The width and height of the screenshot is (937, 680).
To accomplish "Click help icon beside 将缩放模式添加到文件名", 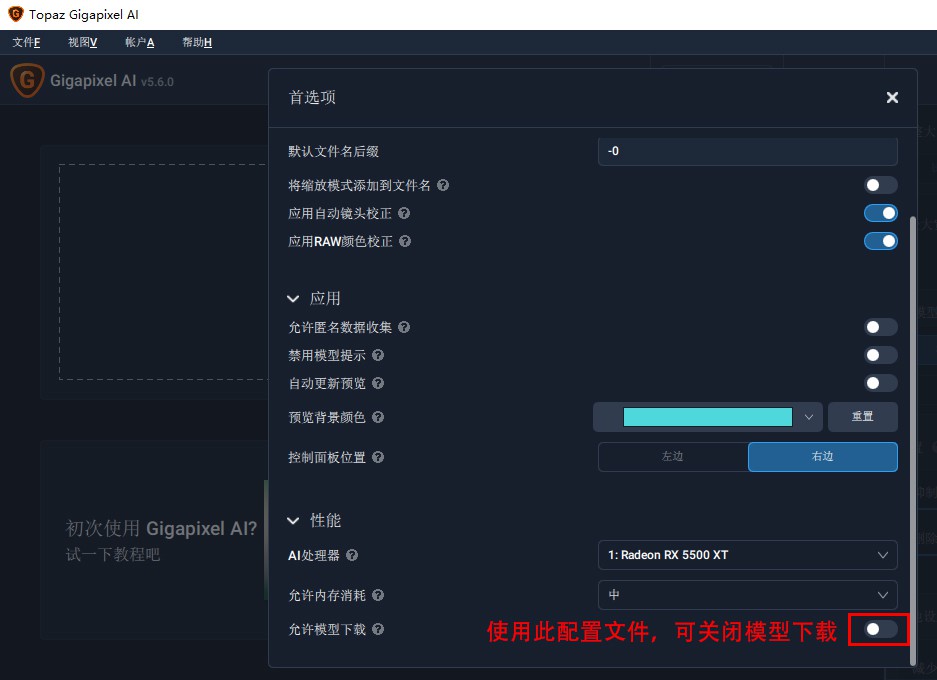I will [x=443, y=185].
